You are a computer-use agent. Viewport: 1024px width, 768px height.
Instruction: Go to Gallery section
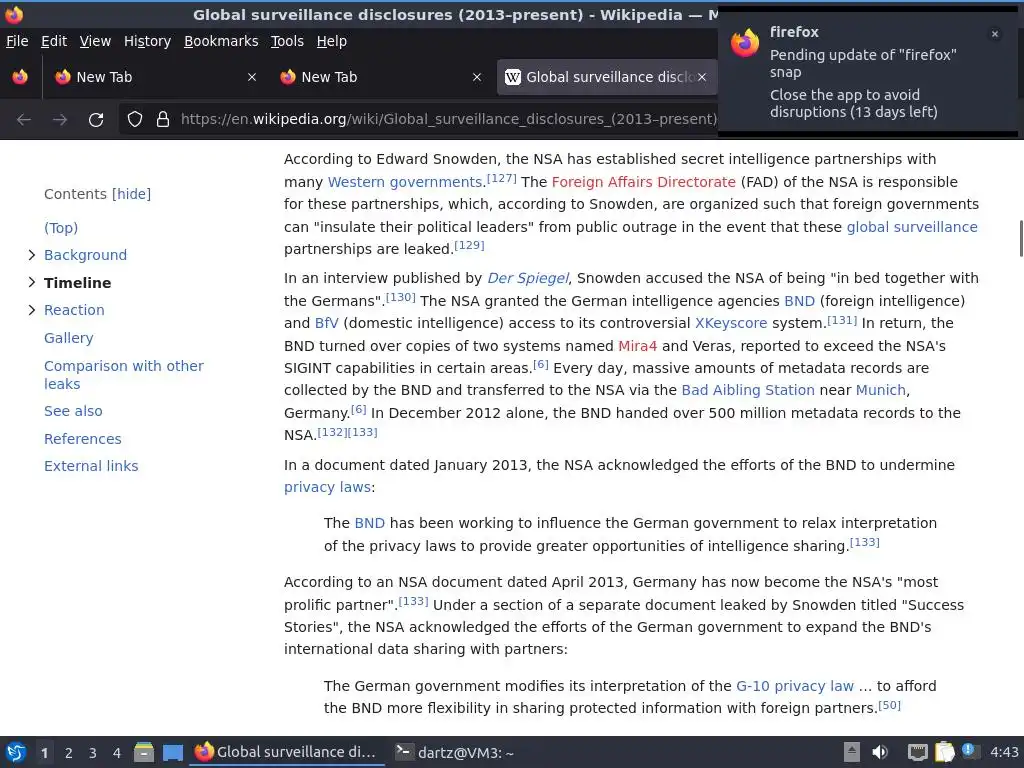69,338
